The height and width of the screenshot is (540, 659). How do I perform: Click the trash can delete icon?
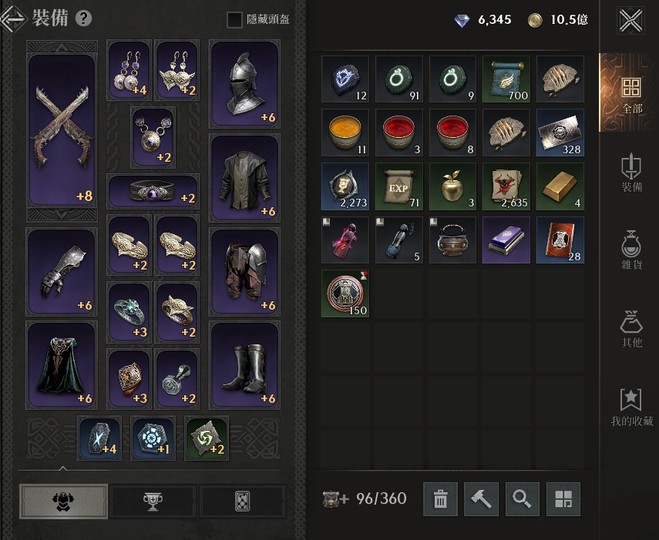(x=440, y=499)
